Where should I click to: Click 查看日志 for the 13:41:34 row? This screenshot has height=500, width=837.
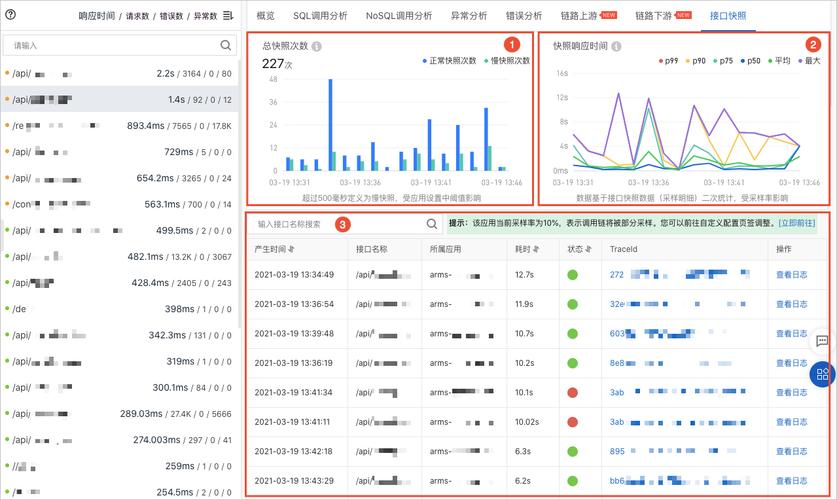click(792, 392)
